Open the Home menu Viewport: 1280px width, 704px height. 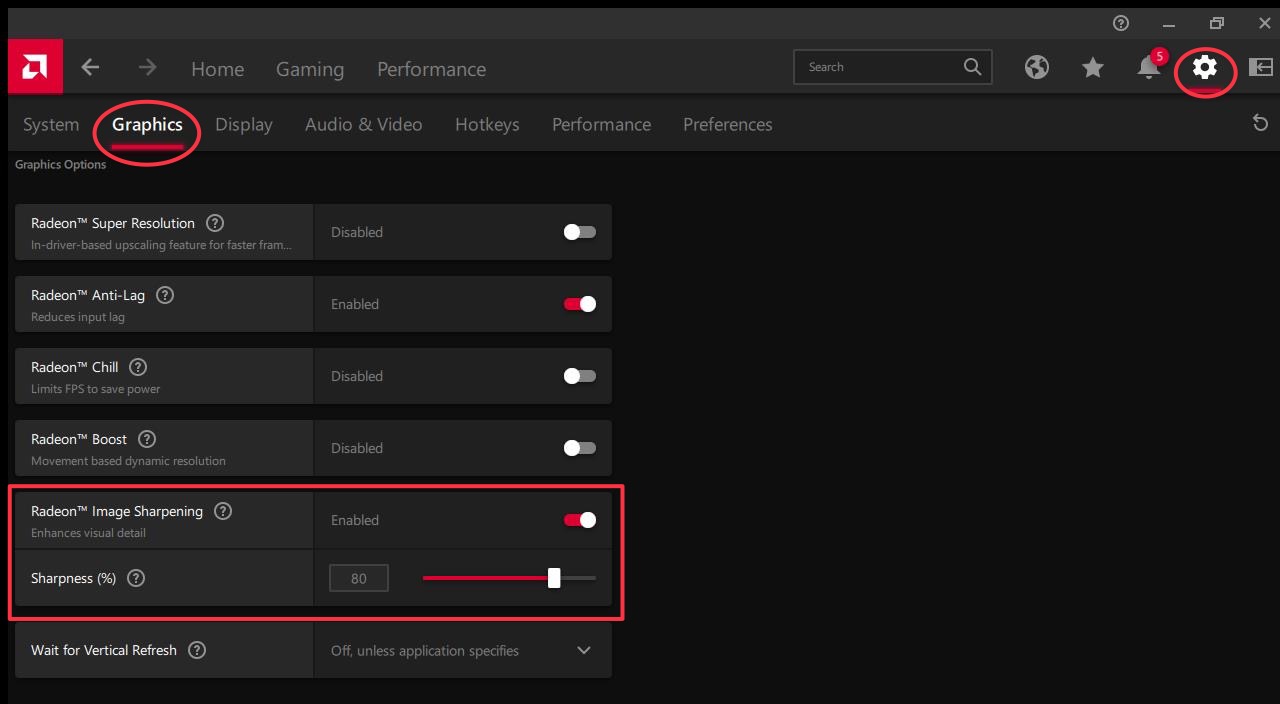(218, 69)
